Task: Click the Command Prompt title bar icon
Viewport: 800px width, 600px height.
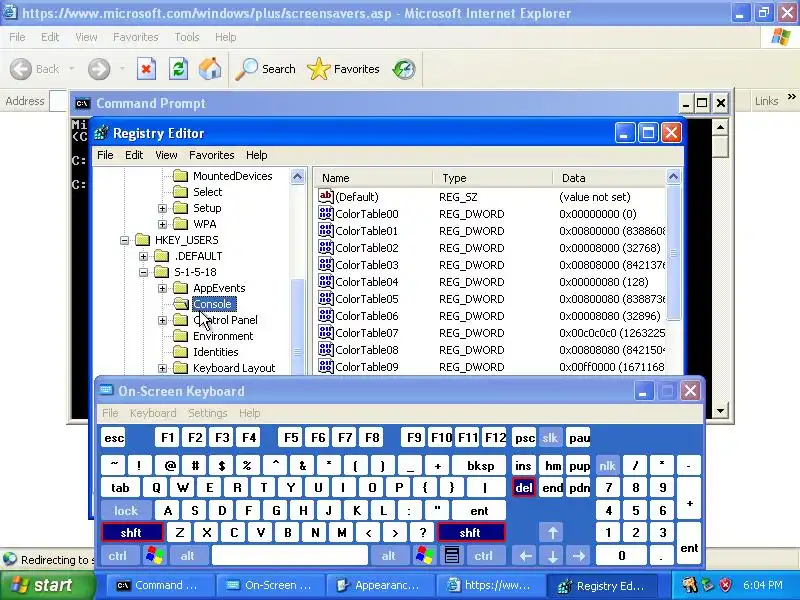Action: [x=82, y=104]
